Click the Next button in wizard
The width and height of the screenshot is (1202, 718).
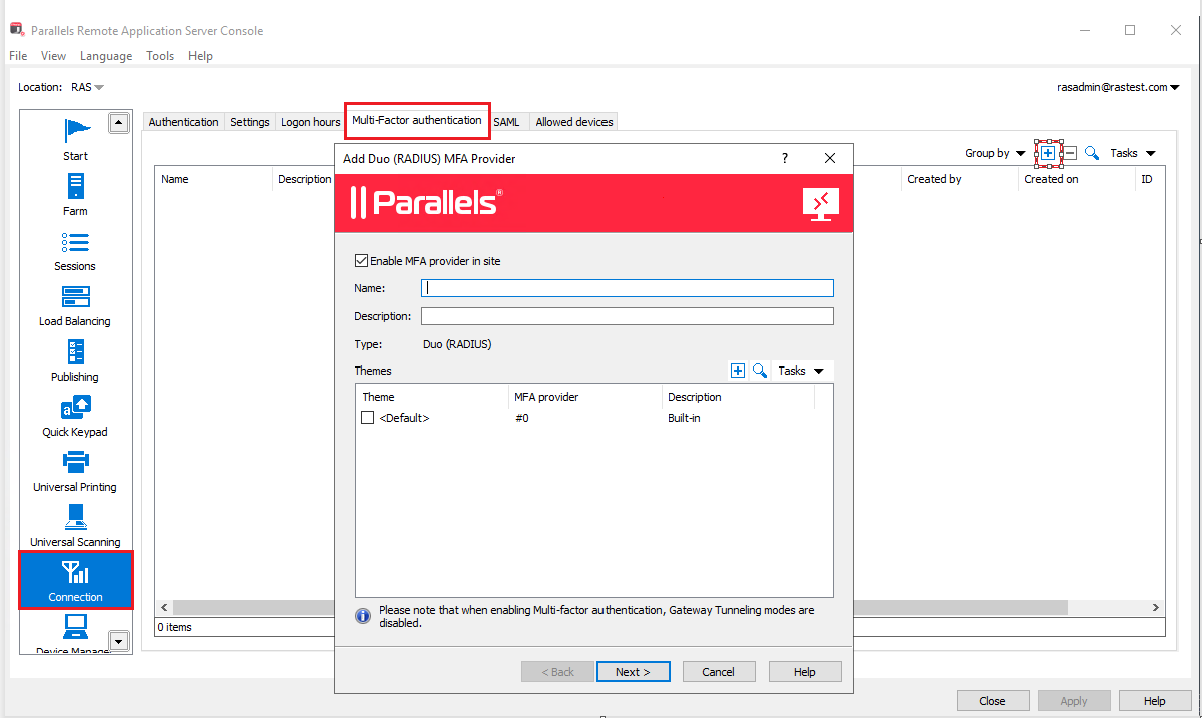[x=632, y=672]
